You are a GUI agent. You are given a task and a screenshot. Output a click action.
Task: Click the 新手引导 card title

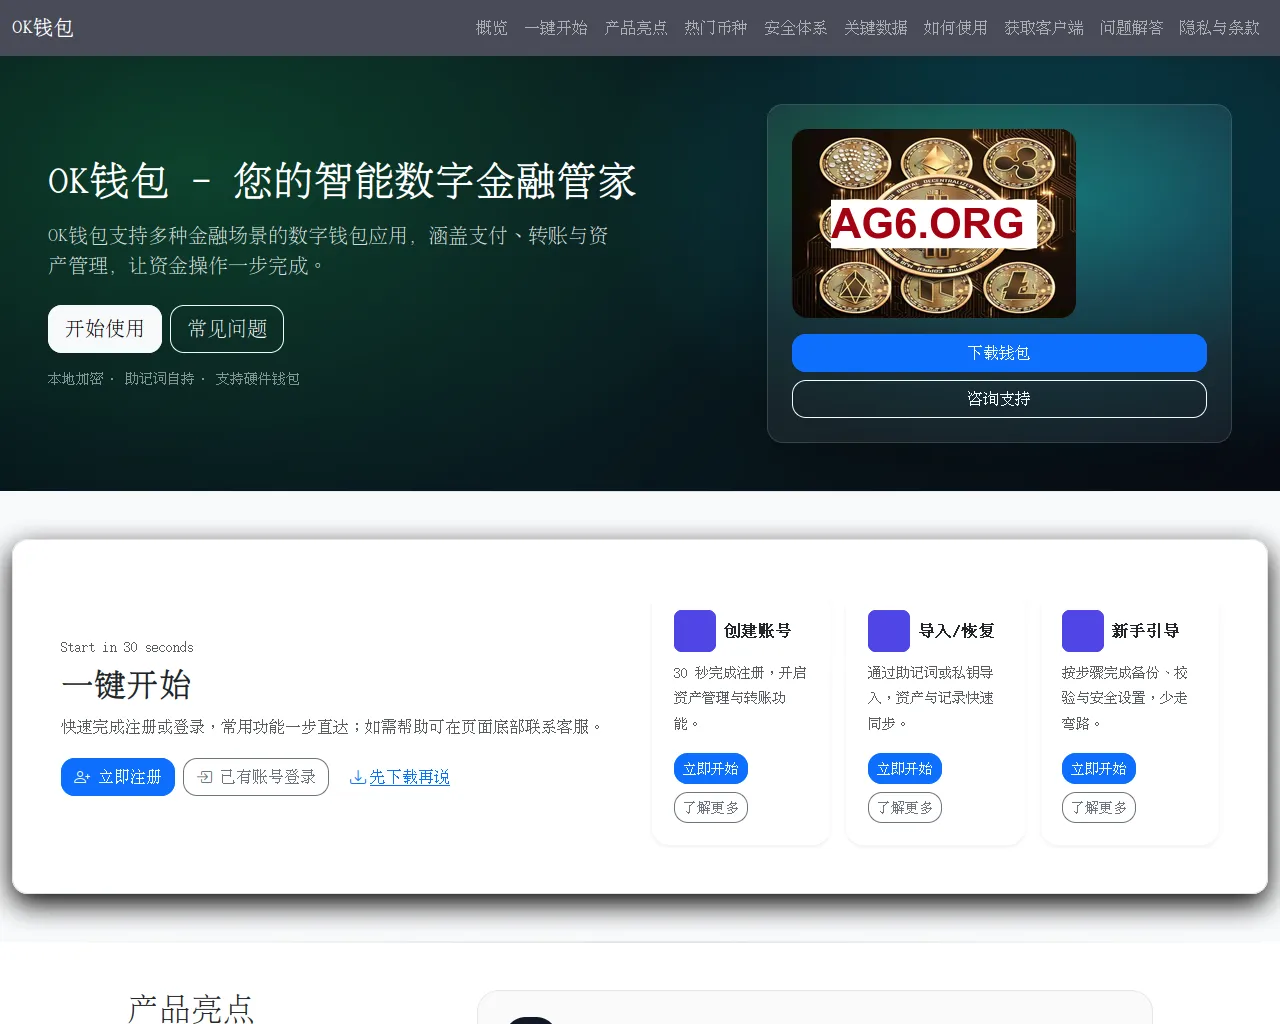[1146, 631]
